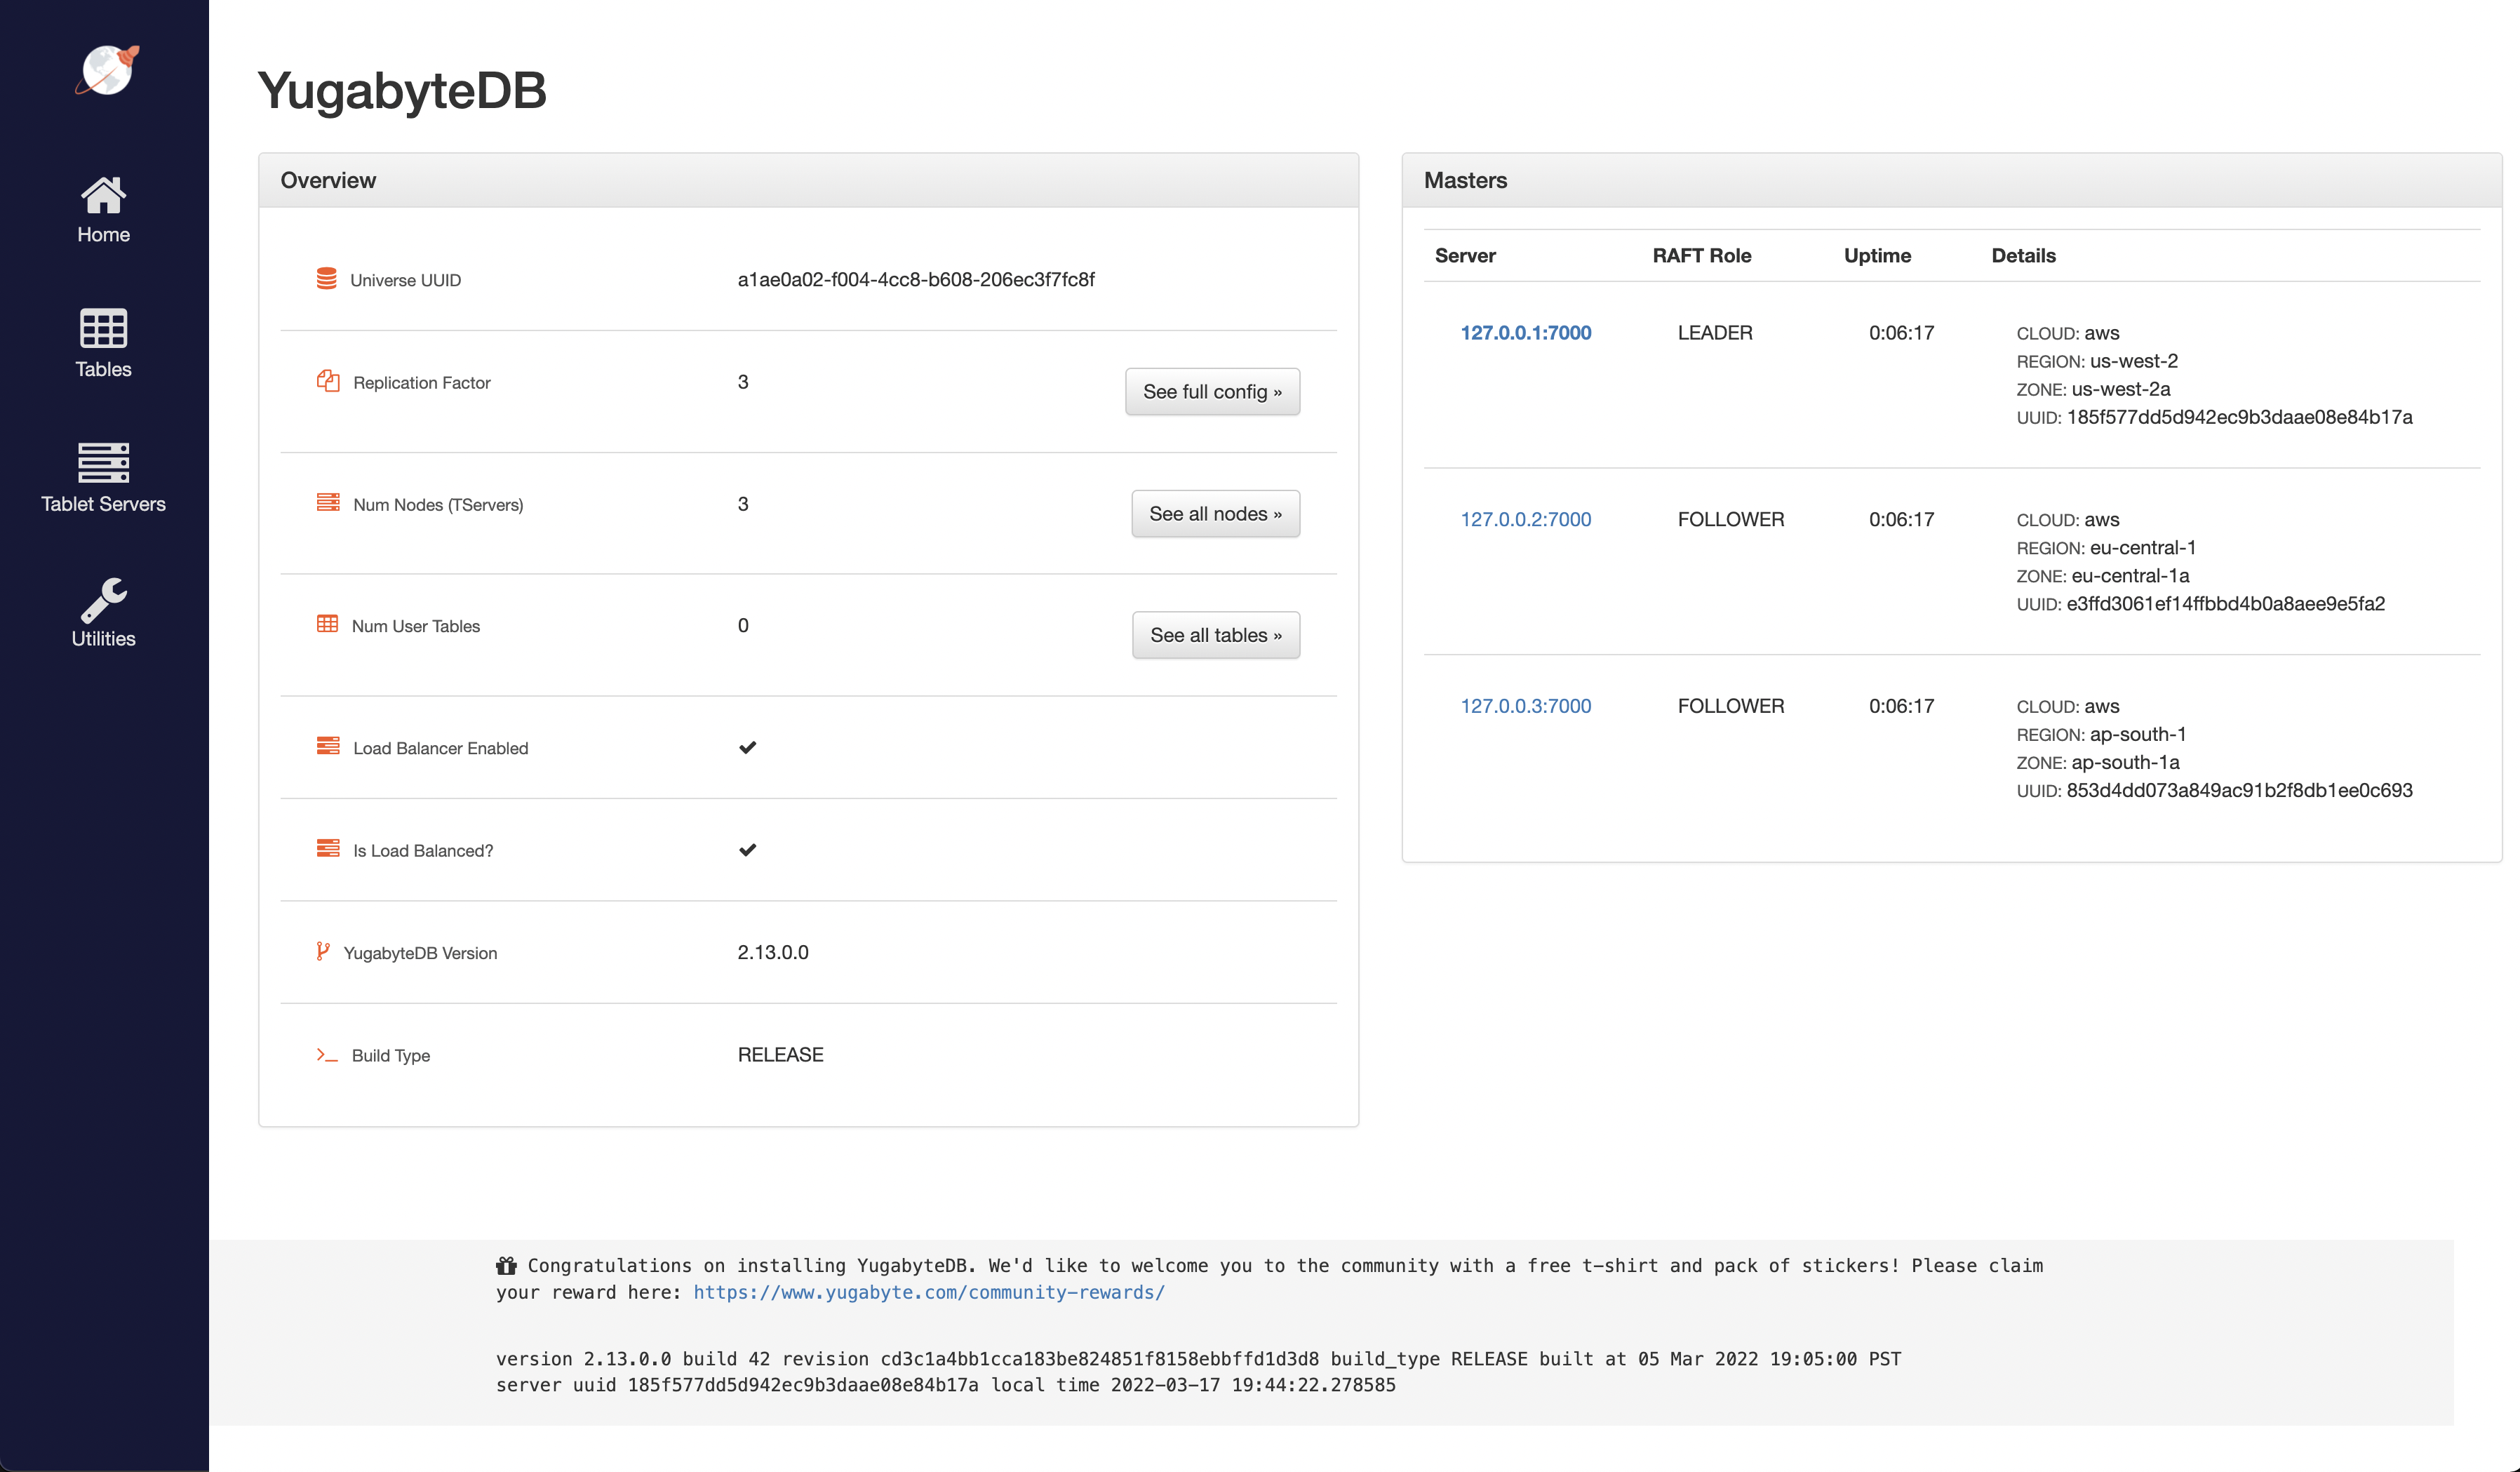Open follower master 127.0.0.3:7000 link
This screenshot has width=2520, height=1472.
coord(1525,705)
